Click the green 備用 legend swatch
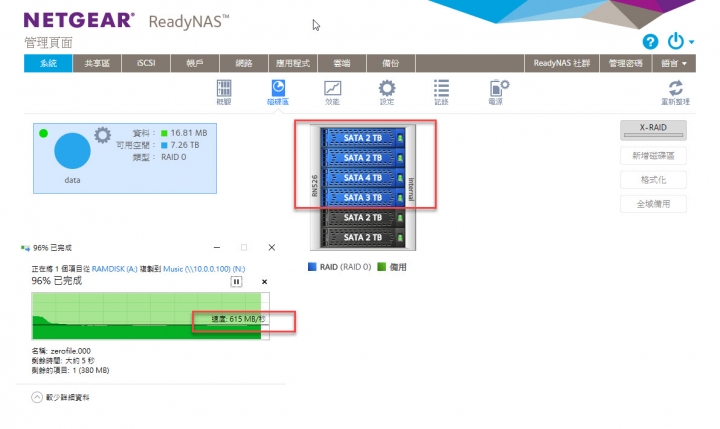Screen dimensions: 720x429 tap(381, 267)
